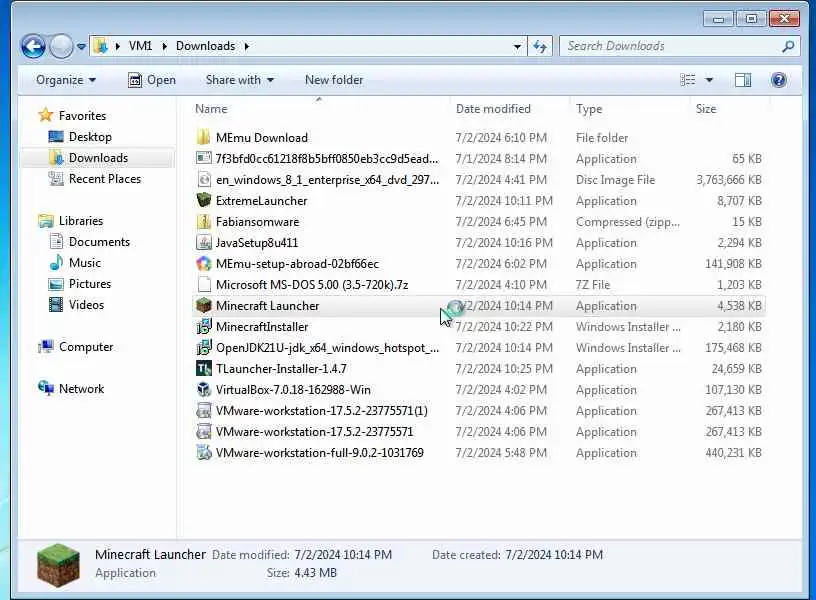Click the 7f3bfd0cc61218f8b5bff0850eb3cc9d5ead application icon
The width and height of the screenshot is (816, 600).
[203, 158]
